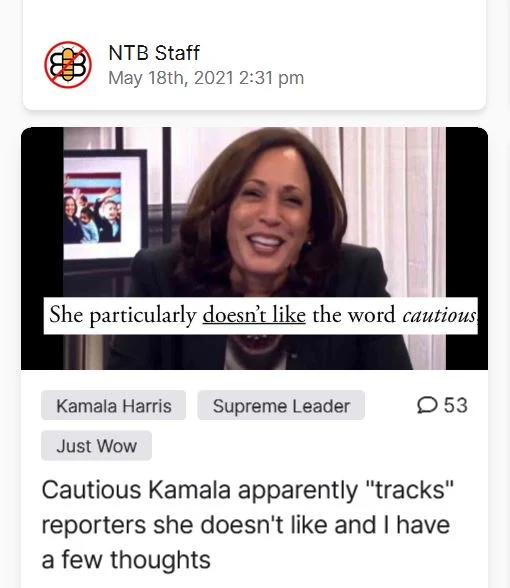Click the right black letterbox bar of the thumbnail

click(467, 248)
